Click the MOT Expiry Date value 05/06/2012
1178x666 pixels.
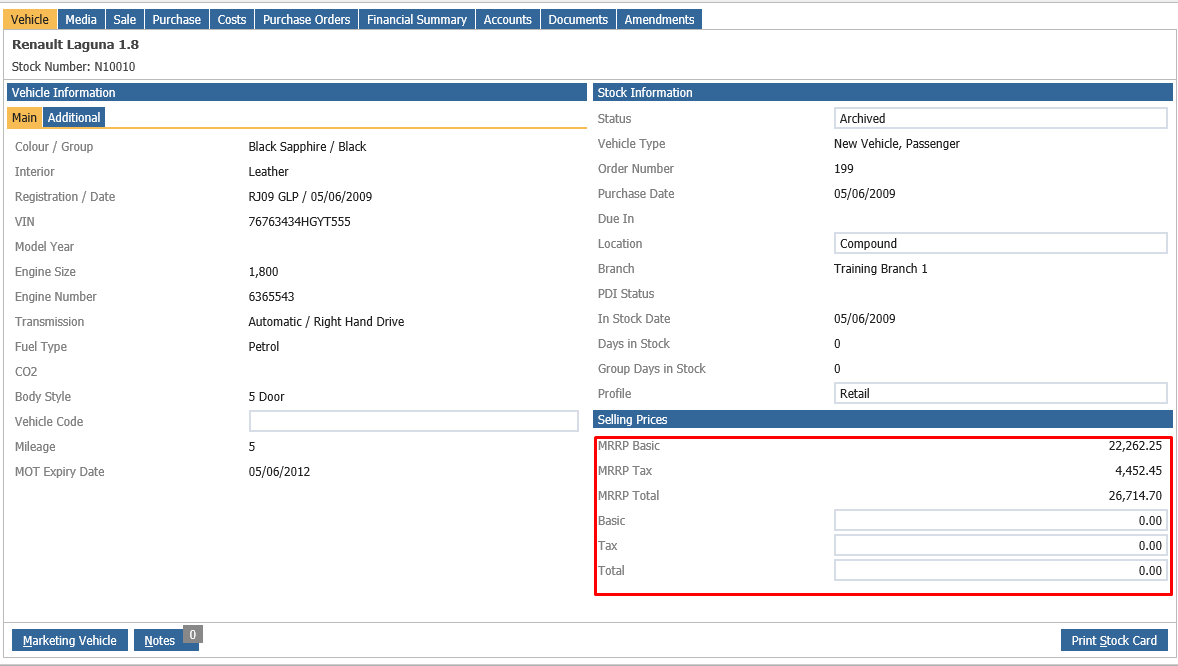tap(279, 472)
